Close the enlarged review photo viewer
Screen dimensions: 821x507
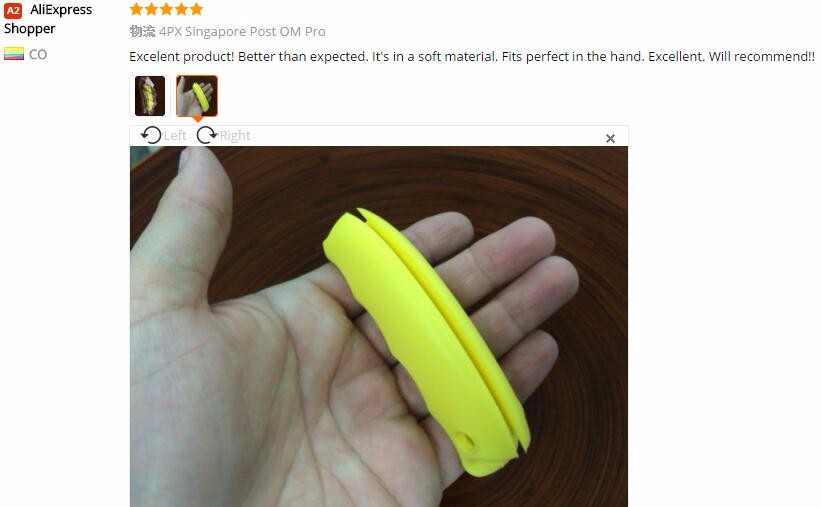tap(610, 138)
